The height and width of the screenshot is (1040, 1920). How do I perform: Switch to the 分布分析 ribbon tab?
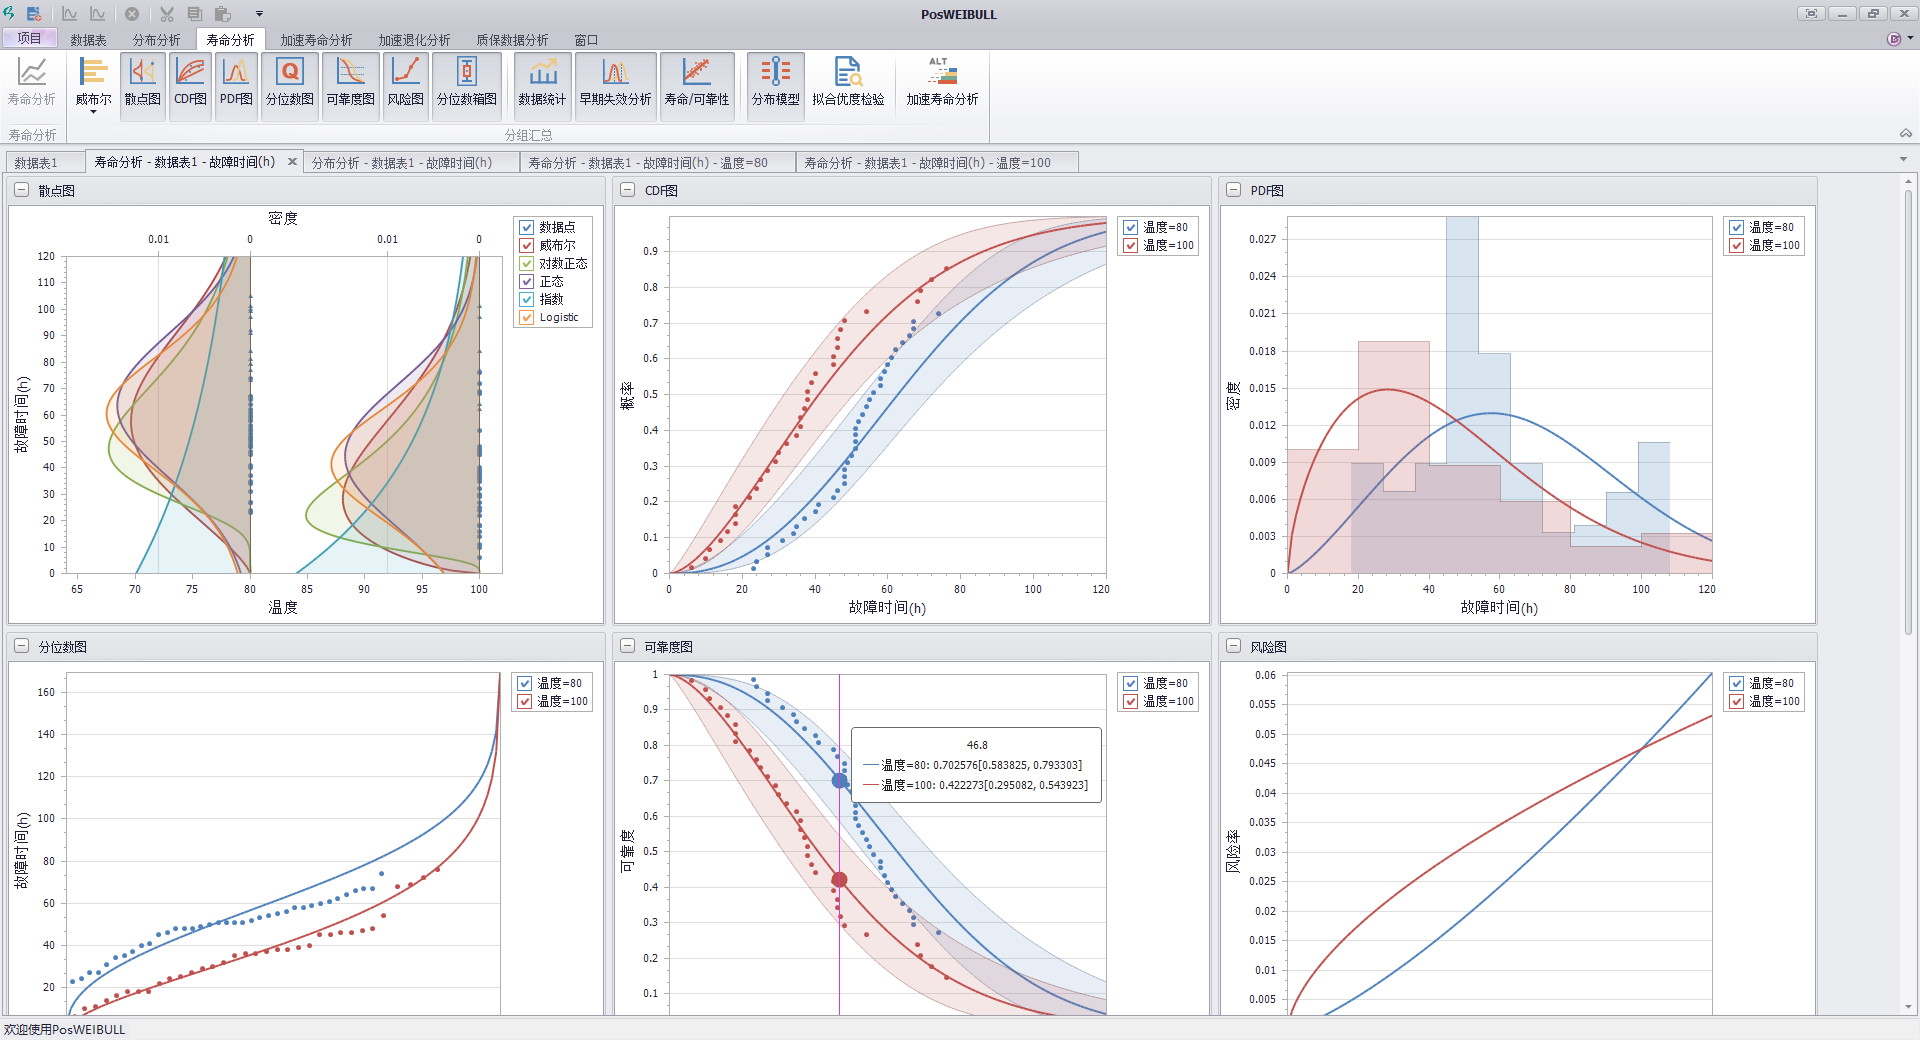pos(156,40)
